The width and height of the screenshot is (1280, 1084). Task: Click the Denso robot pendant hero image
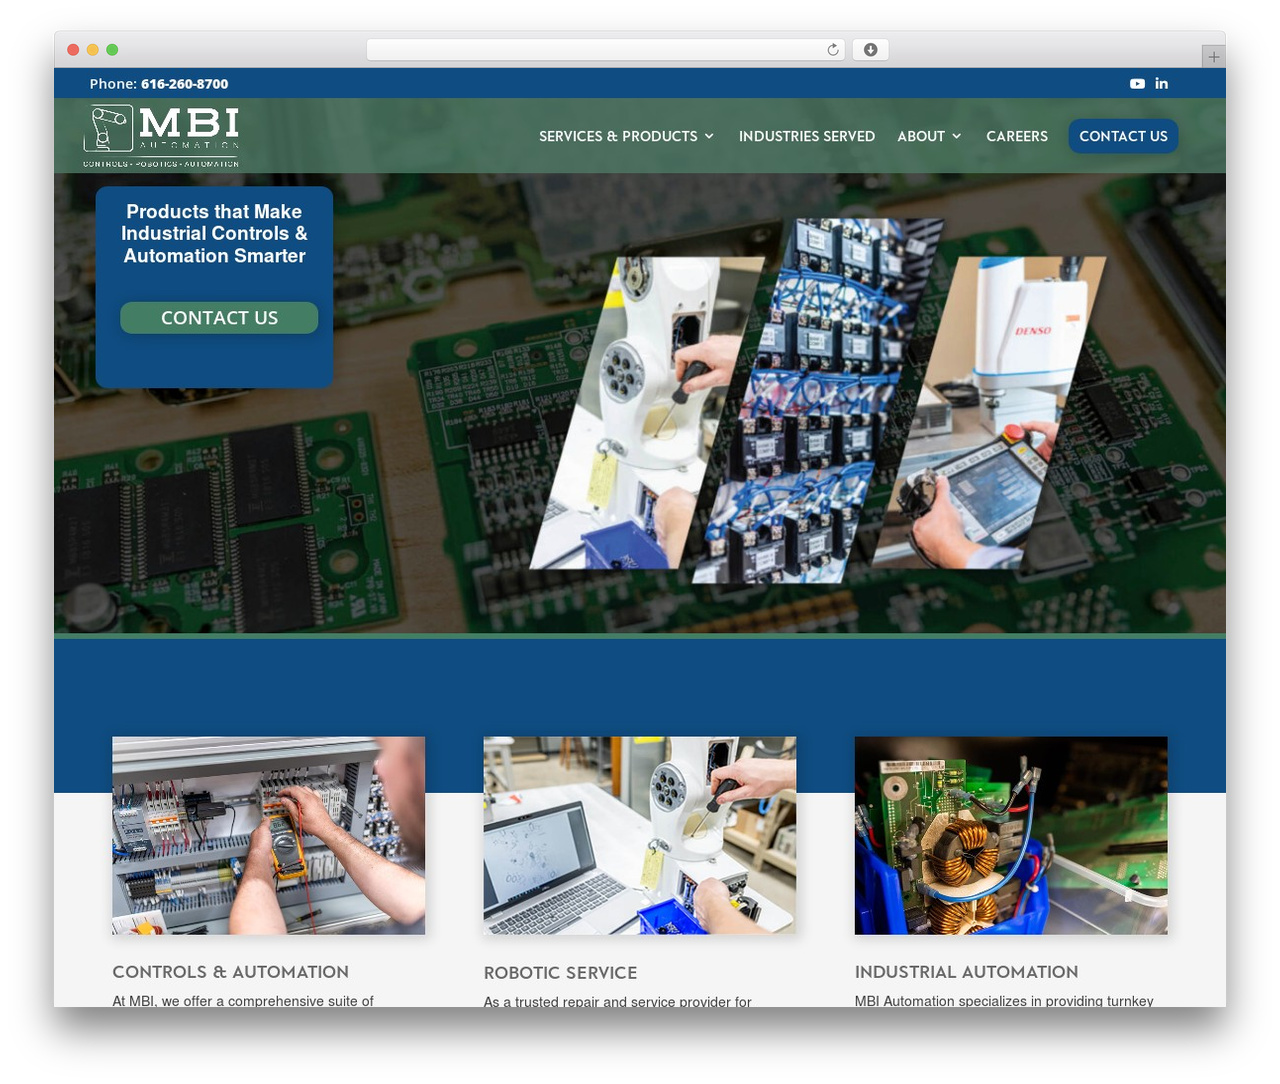tap(989, 413)
